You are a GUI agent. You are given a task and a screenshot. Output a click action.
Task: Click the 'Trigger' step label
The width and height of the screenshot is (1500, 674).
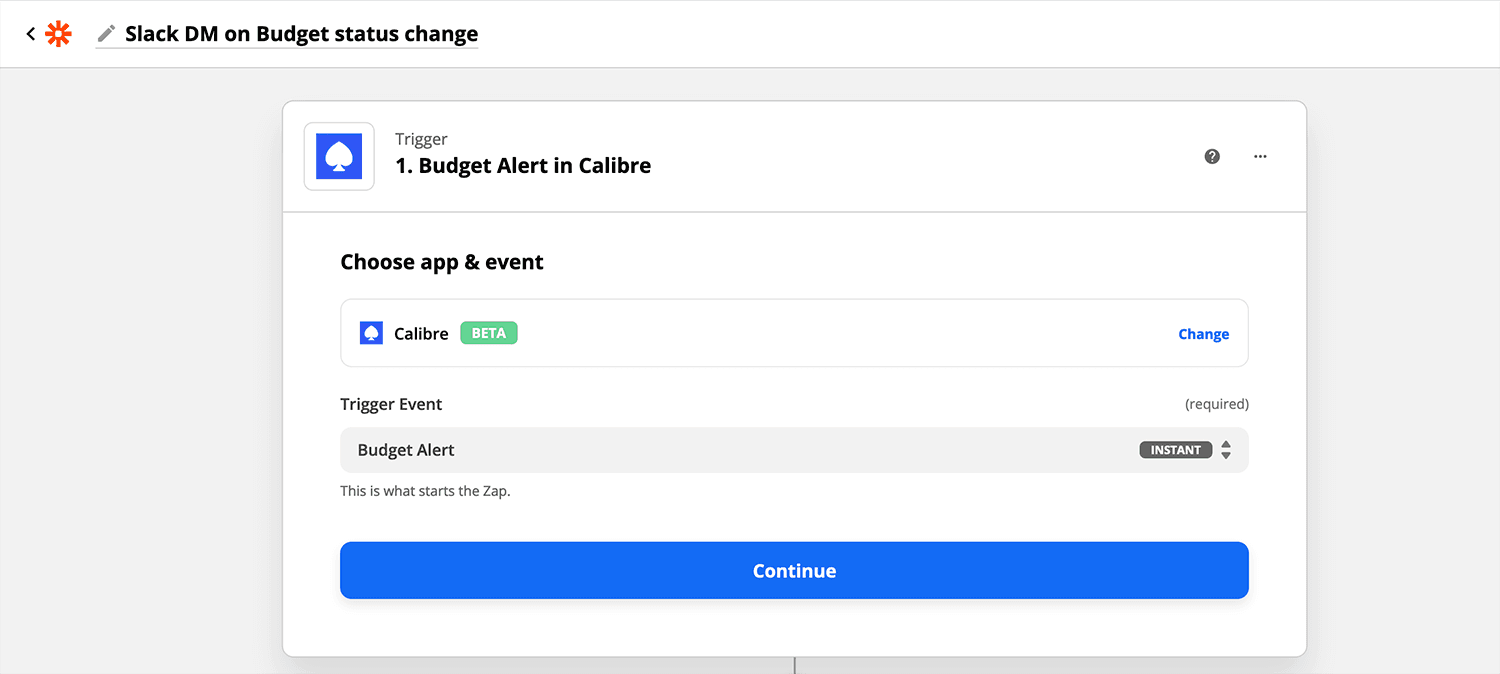click(x=421, y=139)
